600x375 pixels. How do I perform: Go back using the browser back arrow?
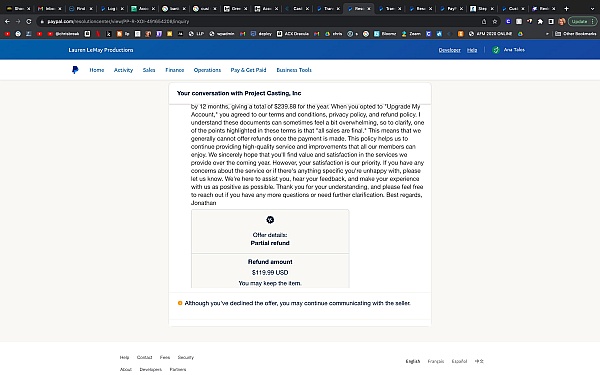7,21
